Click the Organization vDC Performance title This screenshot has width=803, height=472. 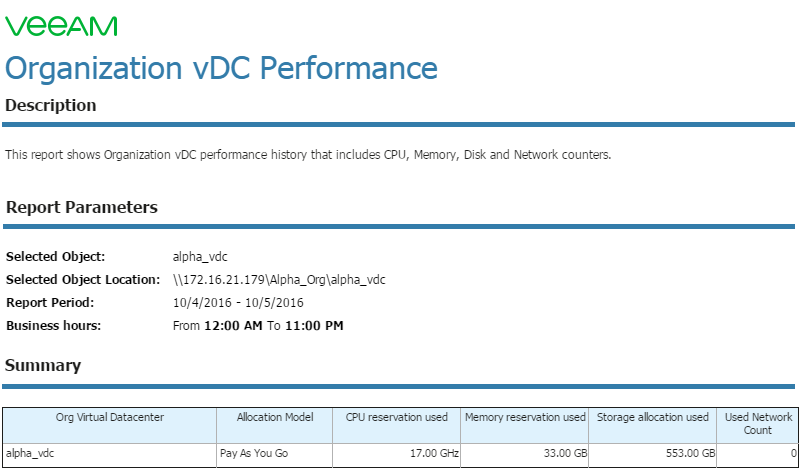click(221, 69)
